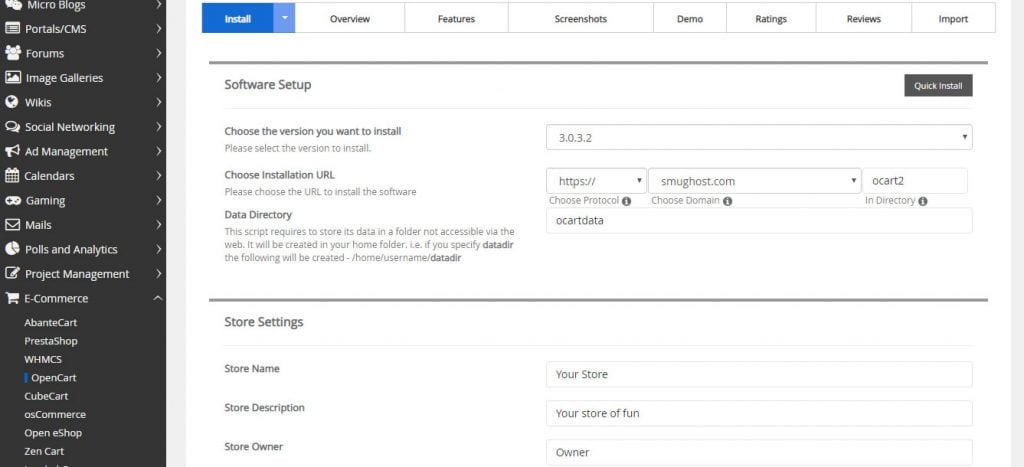This screenshot has width=1024, height=467.
Task: Click the Micro Blogs icon
Action: (12, 5)
